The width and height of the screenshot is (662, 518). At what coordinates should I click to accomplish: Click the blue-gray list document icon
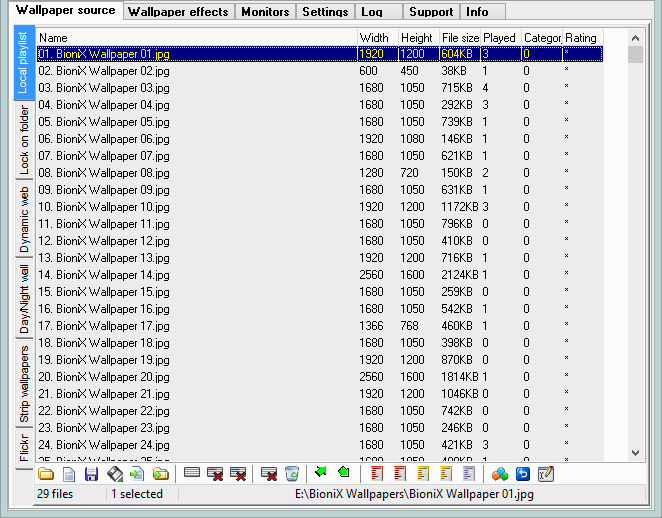[469, 474]
